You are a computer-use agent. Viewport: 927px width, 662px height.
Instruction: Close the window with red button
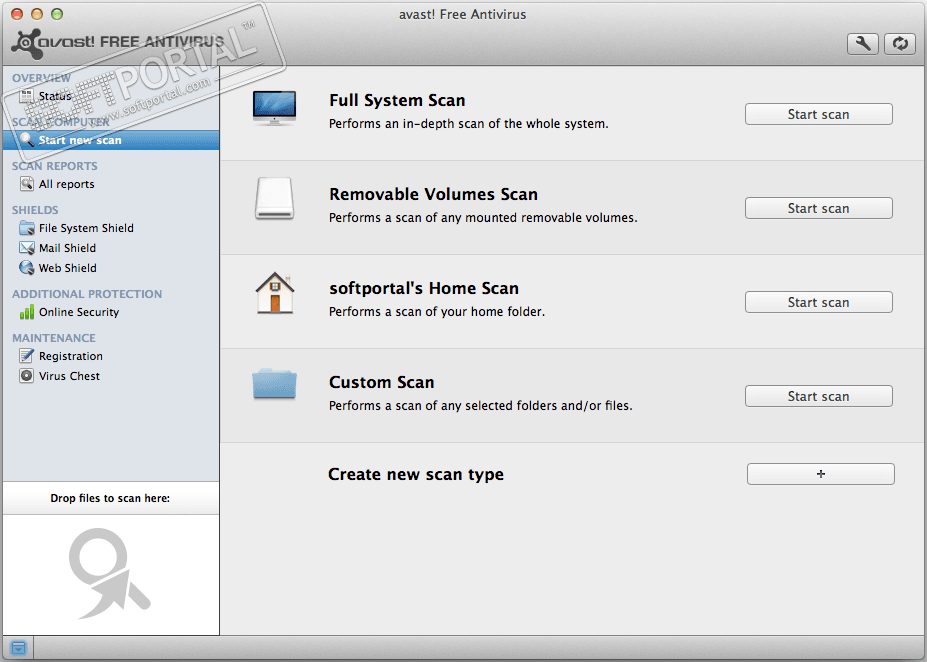[x=17, y=14]
